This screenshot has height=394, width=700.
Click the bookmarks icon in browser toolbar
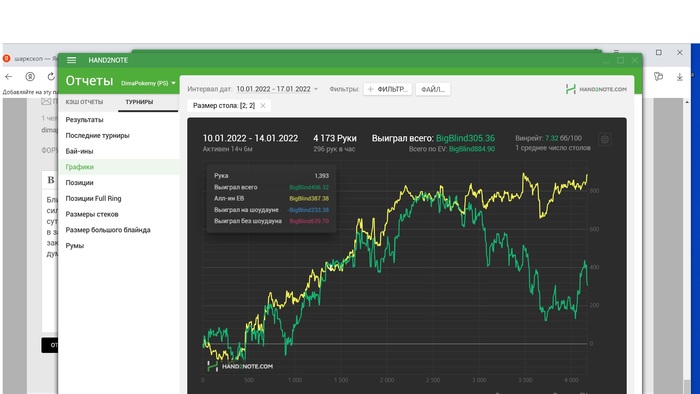coord(658,77)
